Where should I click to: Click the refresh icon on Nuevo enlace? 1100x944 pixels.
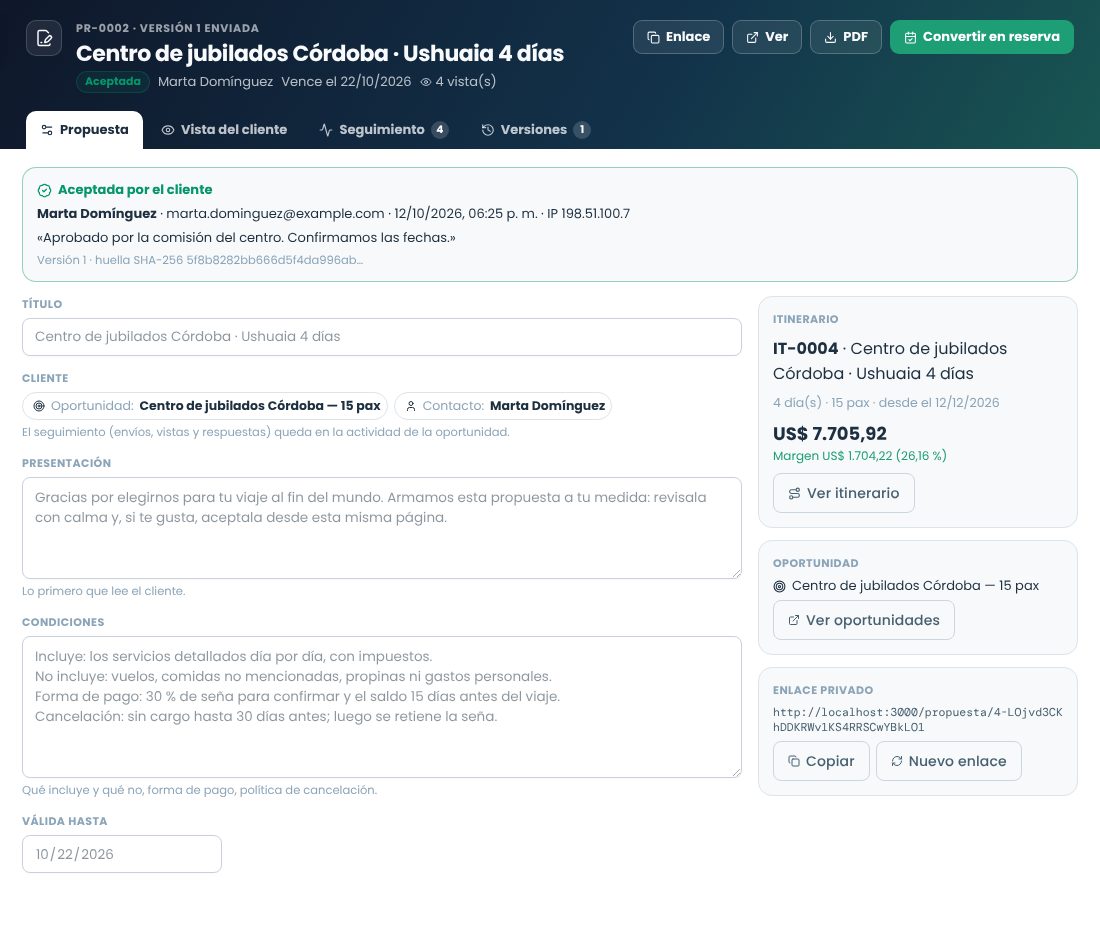click(x=897, y=761)
